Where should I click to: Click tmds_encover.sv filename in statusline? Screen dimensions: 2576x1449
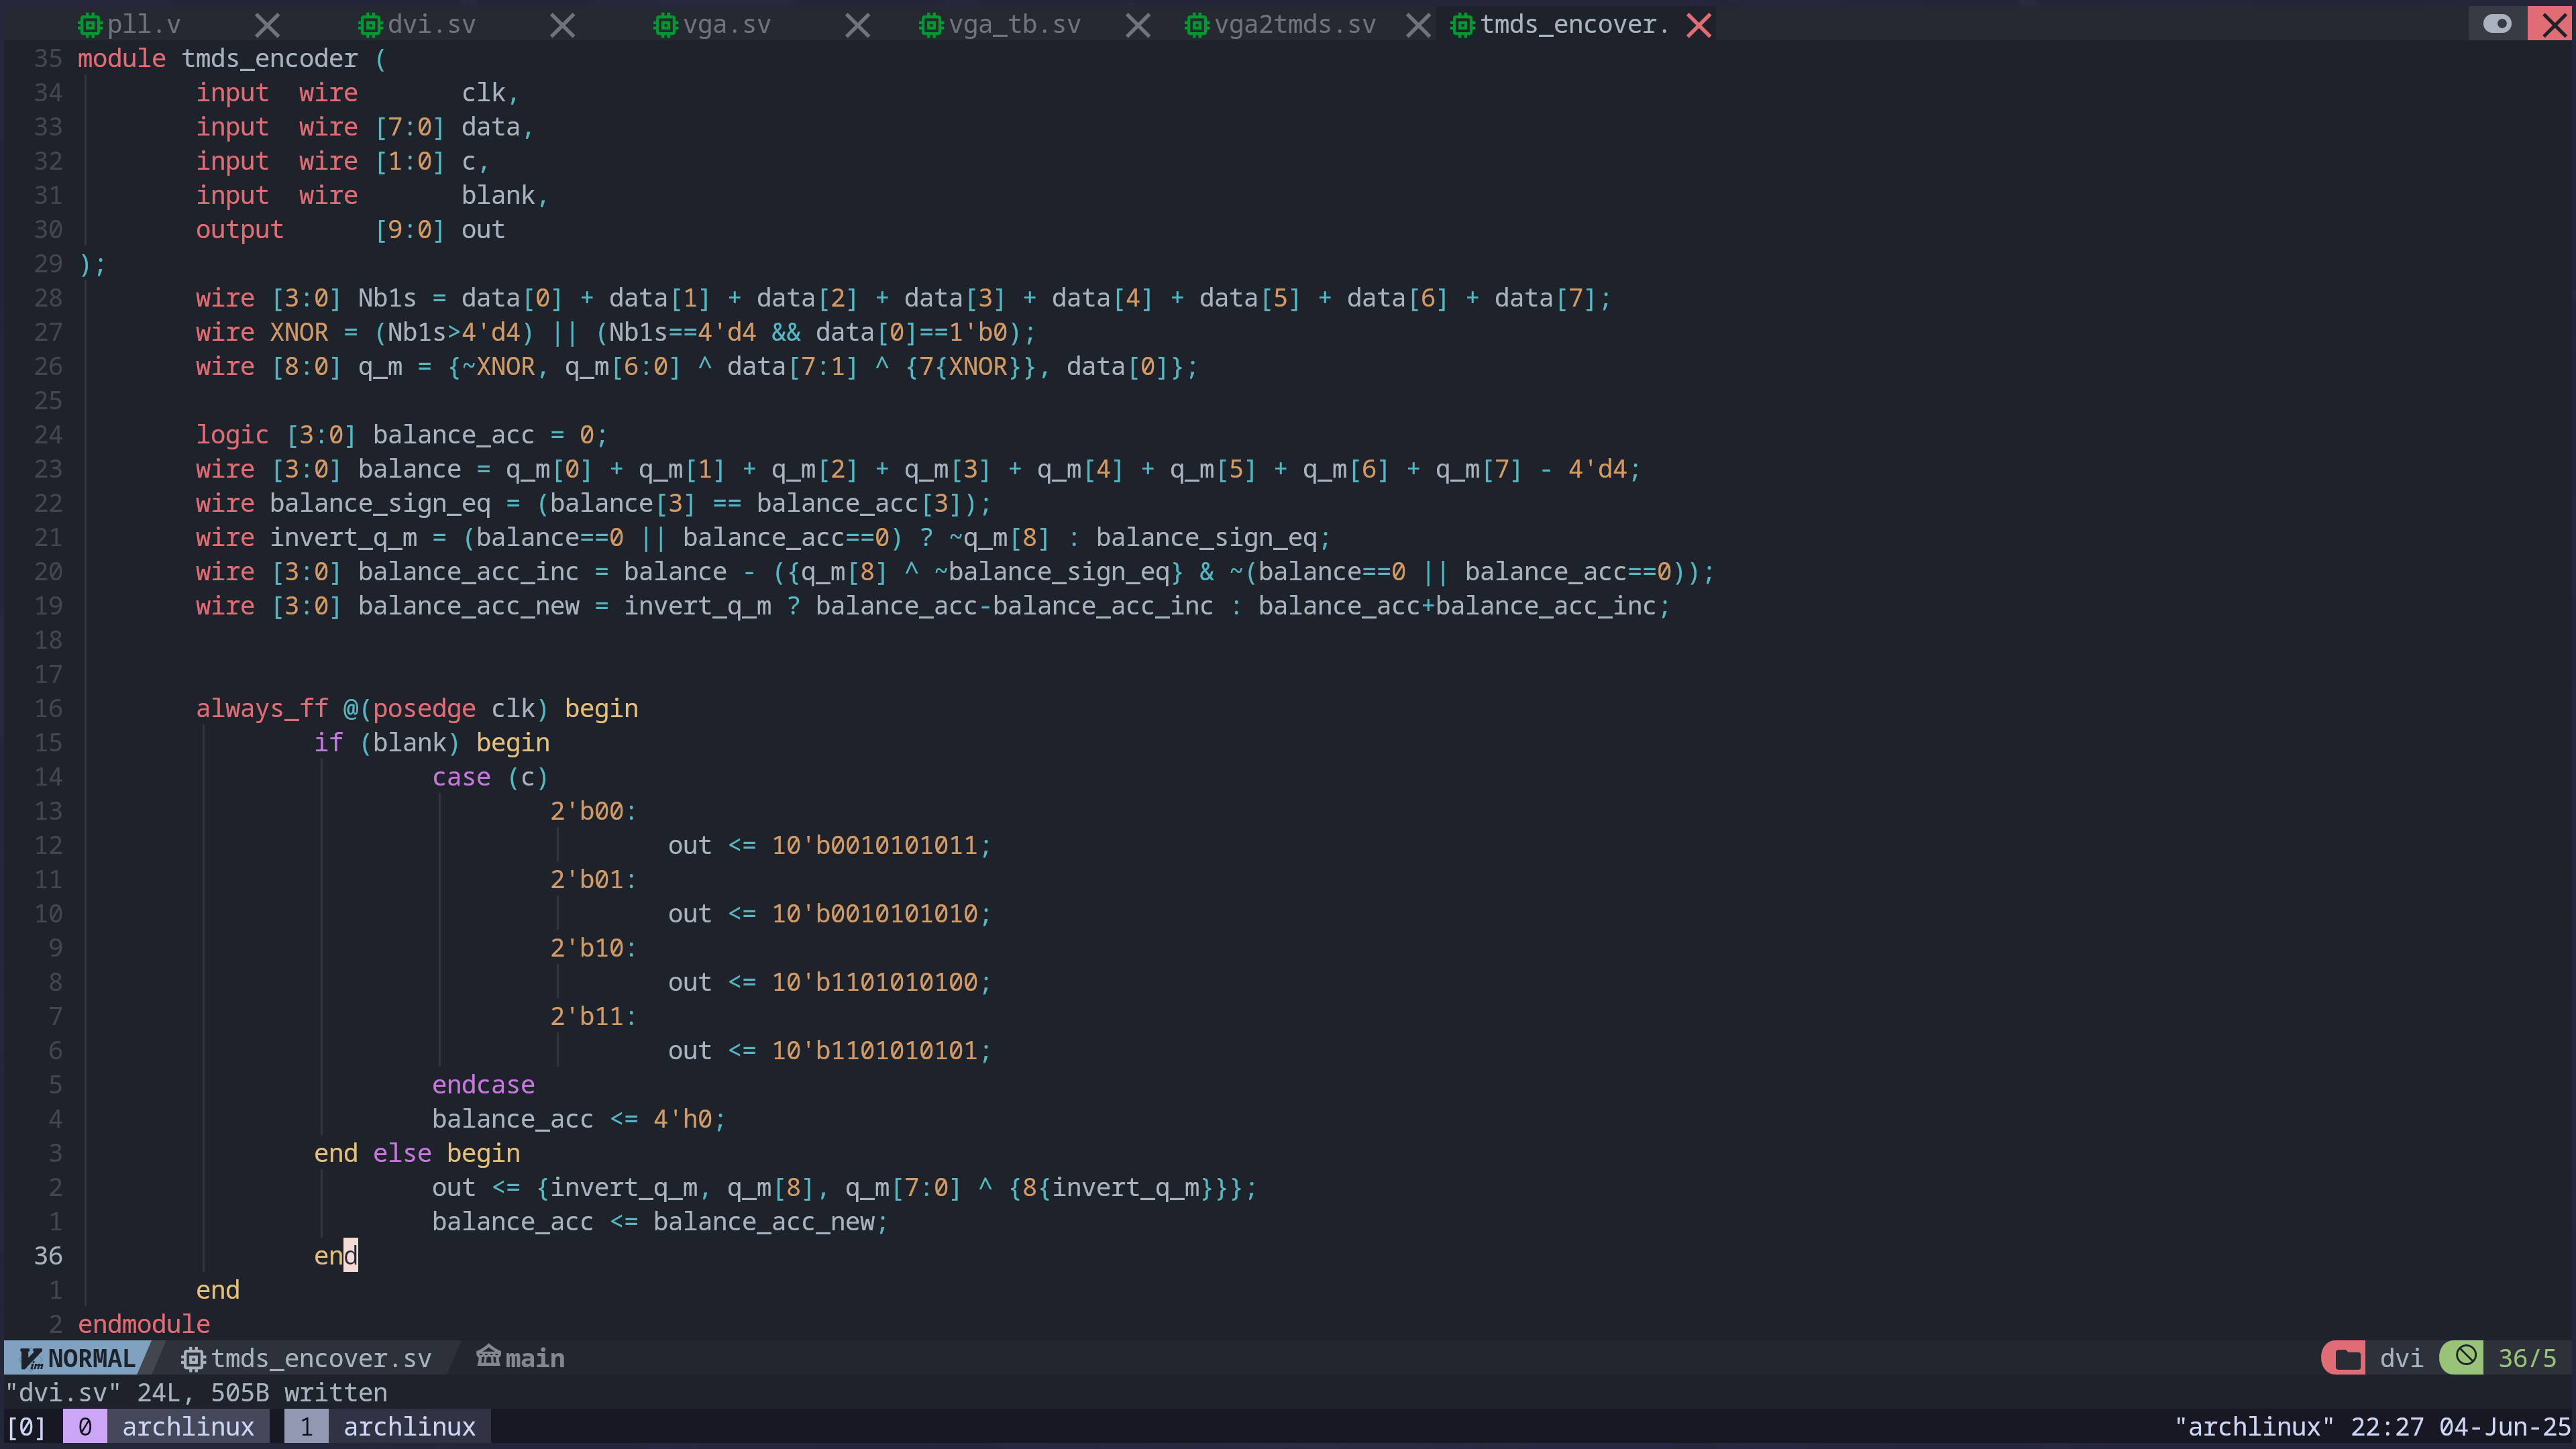321,1358
